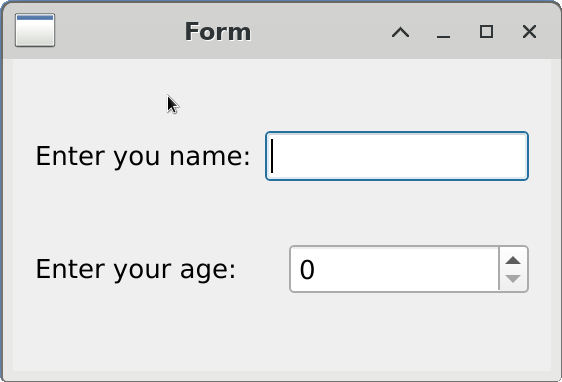Decrease age with the down arrow
This screenshot has height=382, width=562.
(513, 279)
